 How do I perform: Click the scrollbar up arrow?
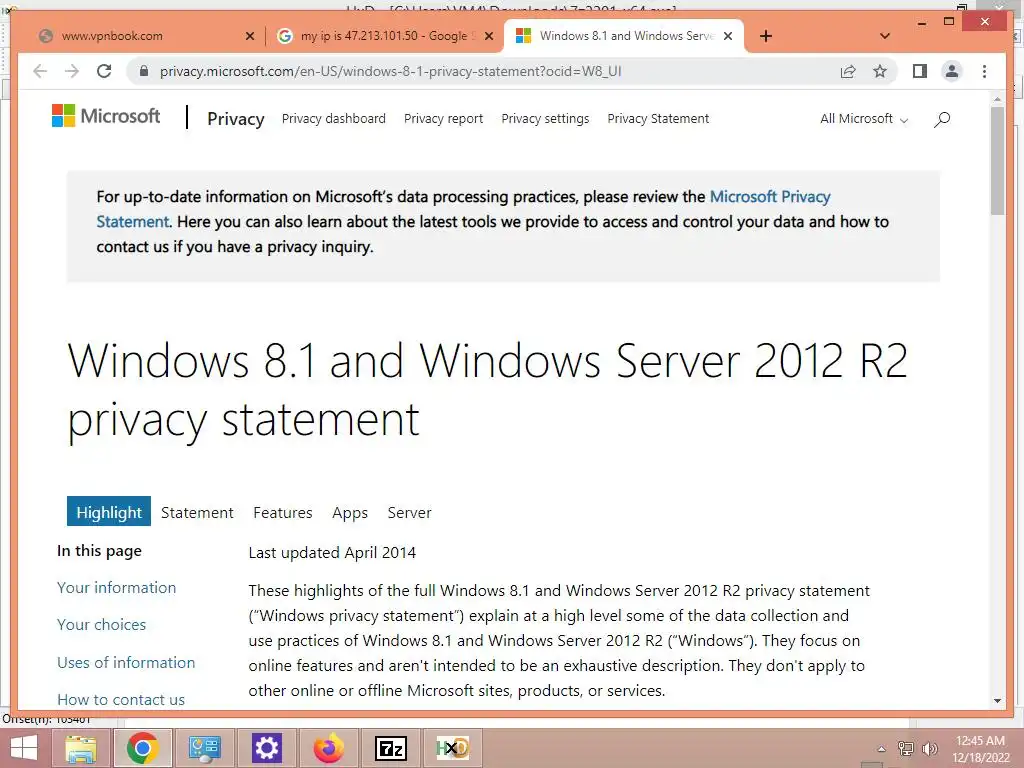[x=997, y=99]
